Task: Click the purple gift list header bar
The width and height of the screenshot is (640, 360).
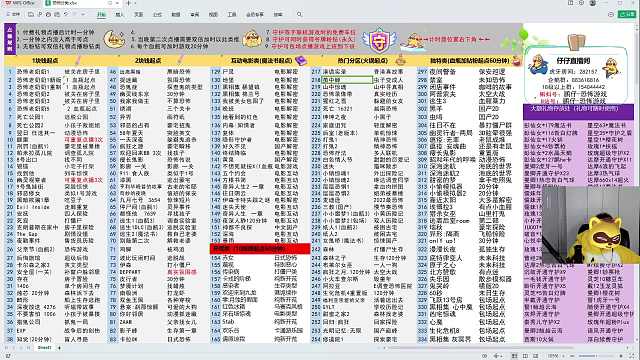Action: (x=578, y=111)
